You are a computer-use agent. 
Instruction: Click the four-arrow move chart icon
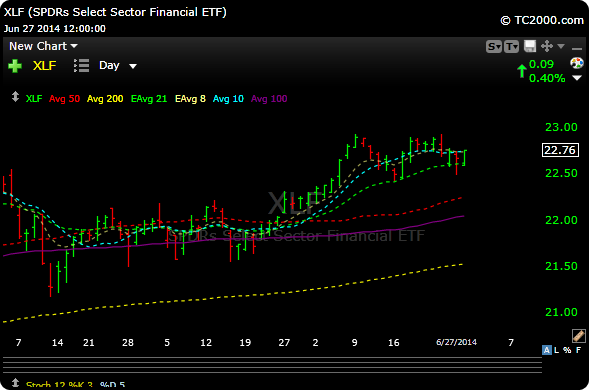[x=547, y=46]
